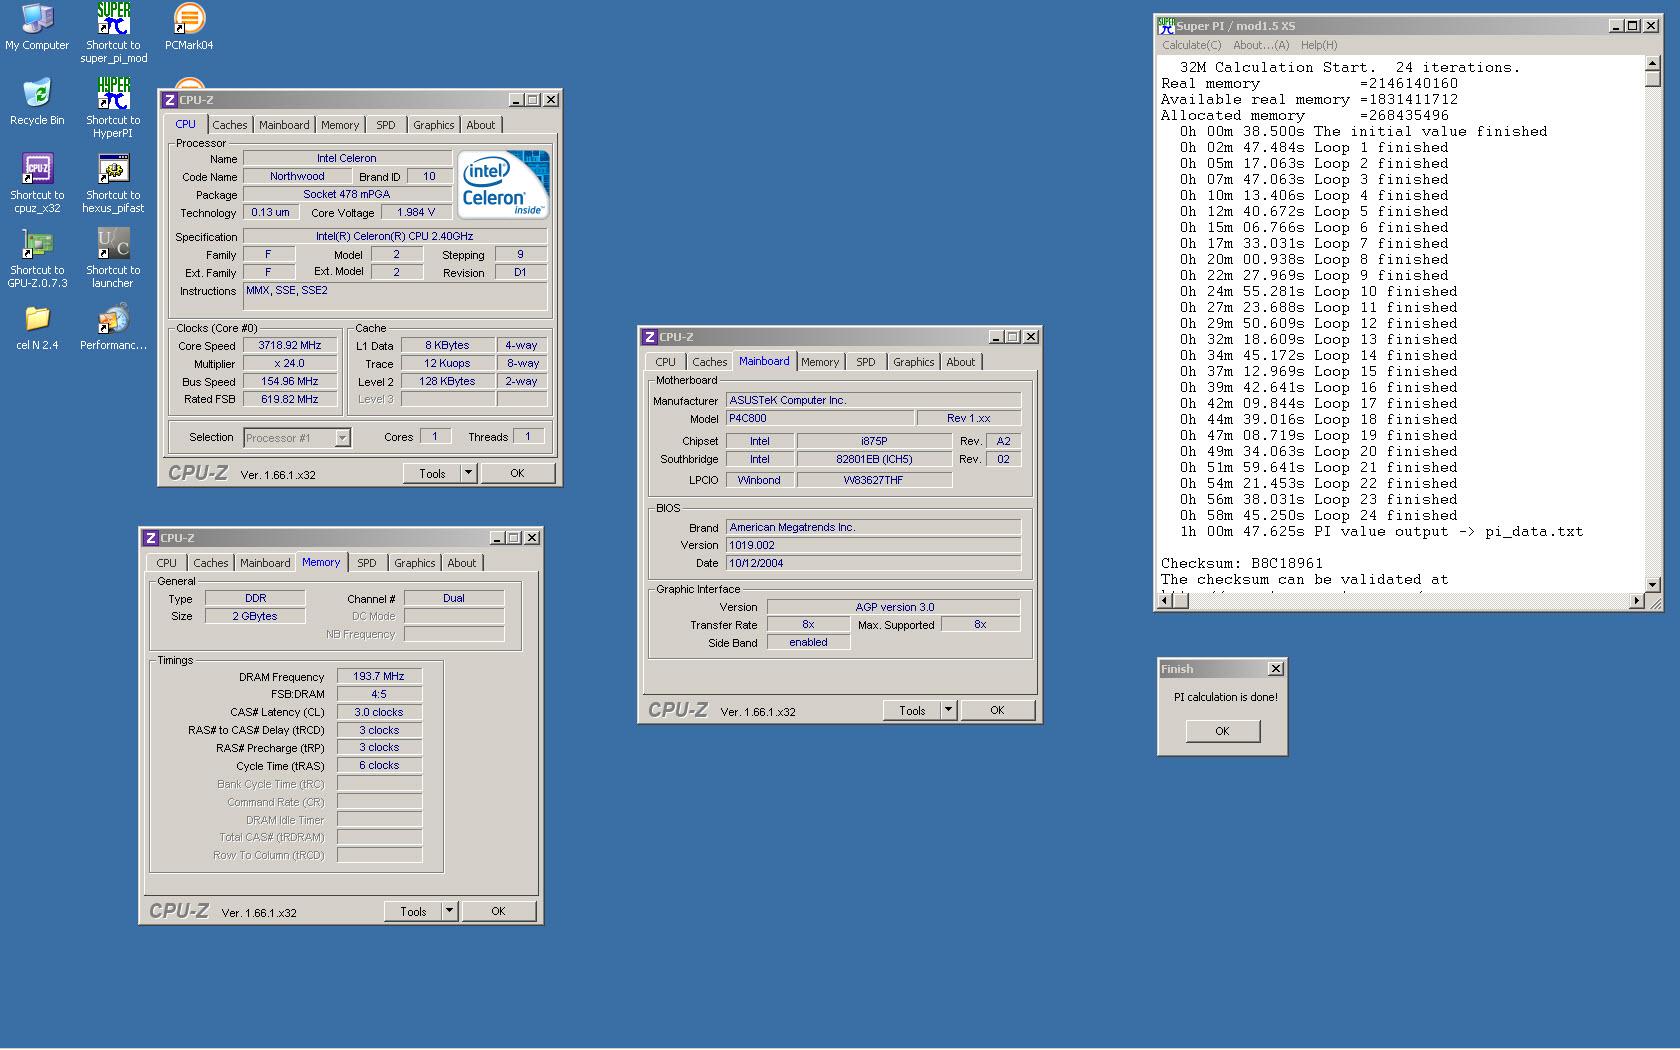Click CPU-Z title icon in CPU window
The image size is (1680, 1050).
pyautogui.click(x=170, y=100)
